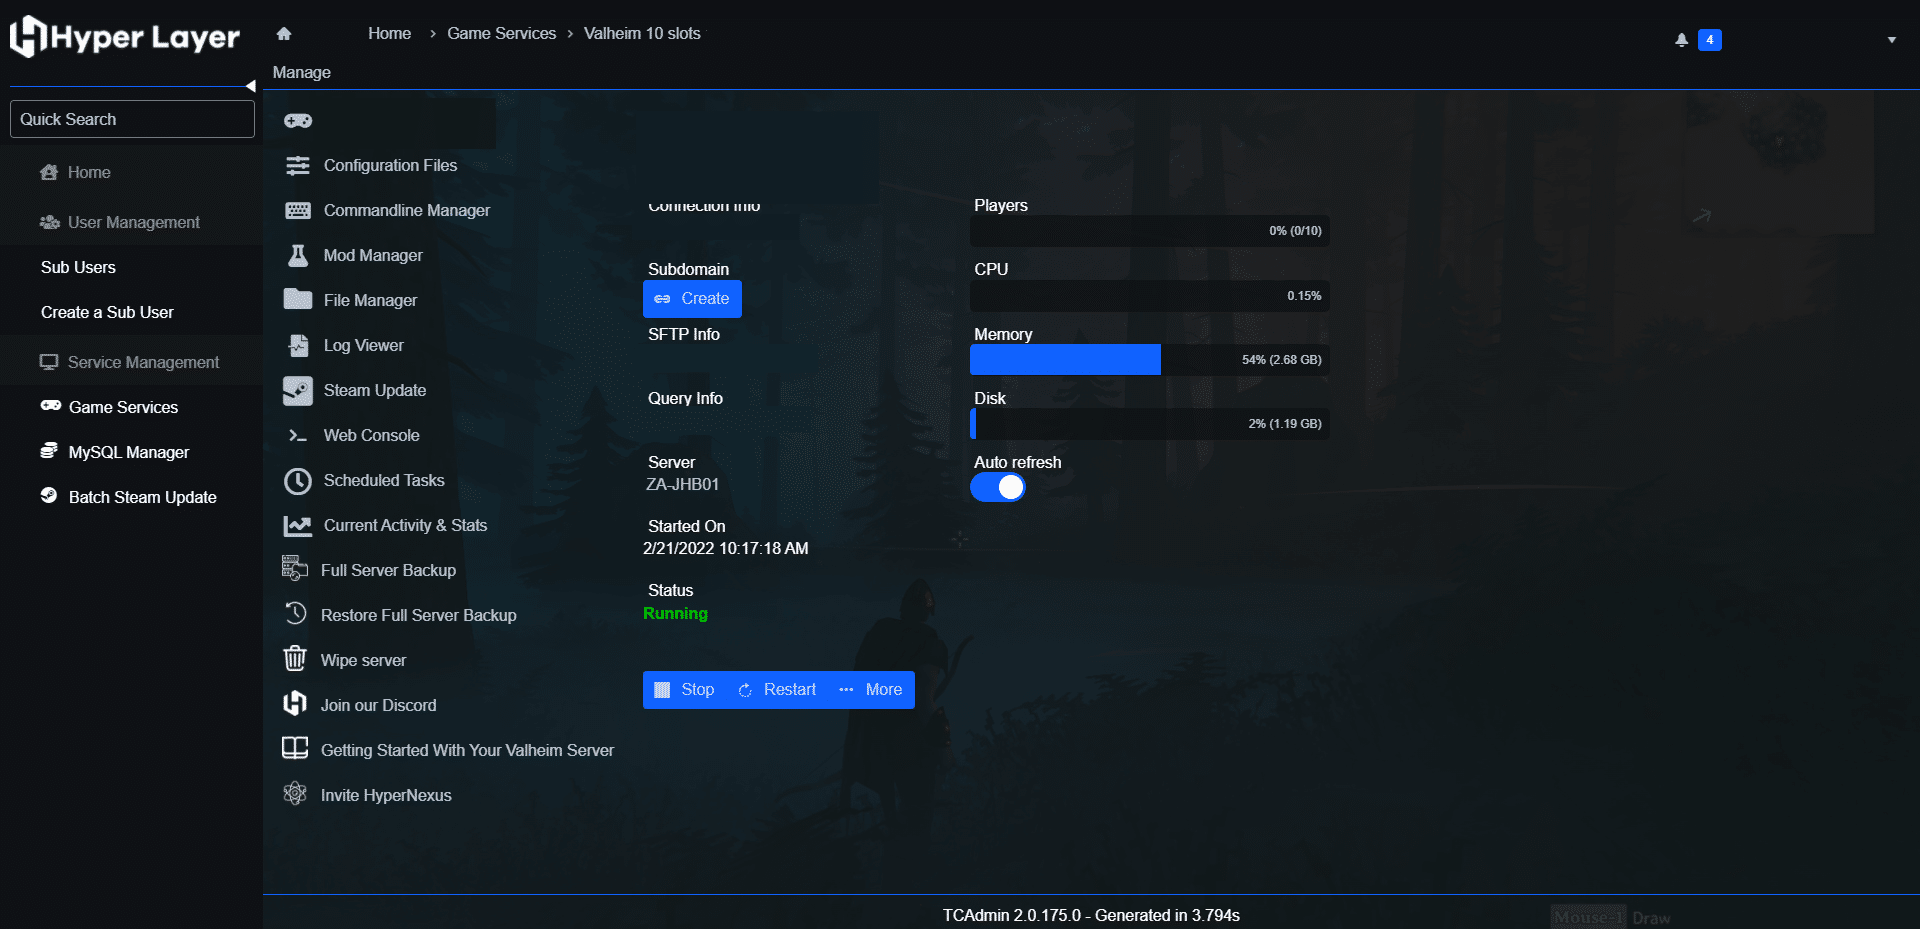The height and width of the screenshot is (929, 1920).
Task: Click the Join our Discord logo icon
Action: [x=295, y=704]
